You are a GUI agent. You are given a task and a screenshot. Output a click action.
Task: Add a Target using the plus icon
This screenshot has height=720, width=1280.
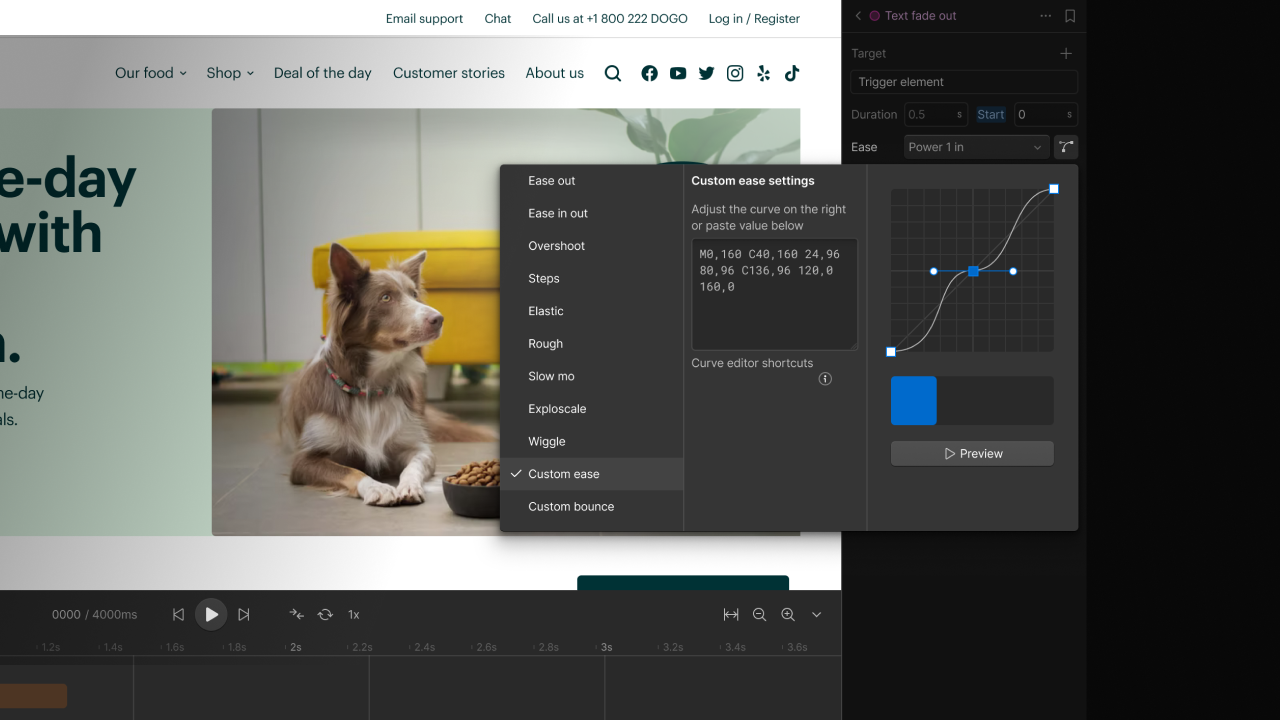point(1065,53)
